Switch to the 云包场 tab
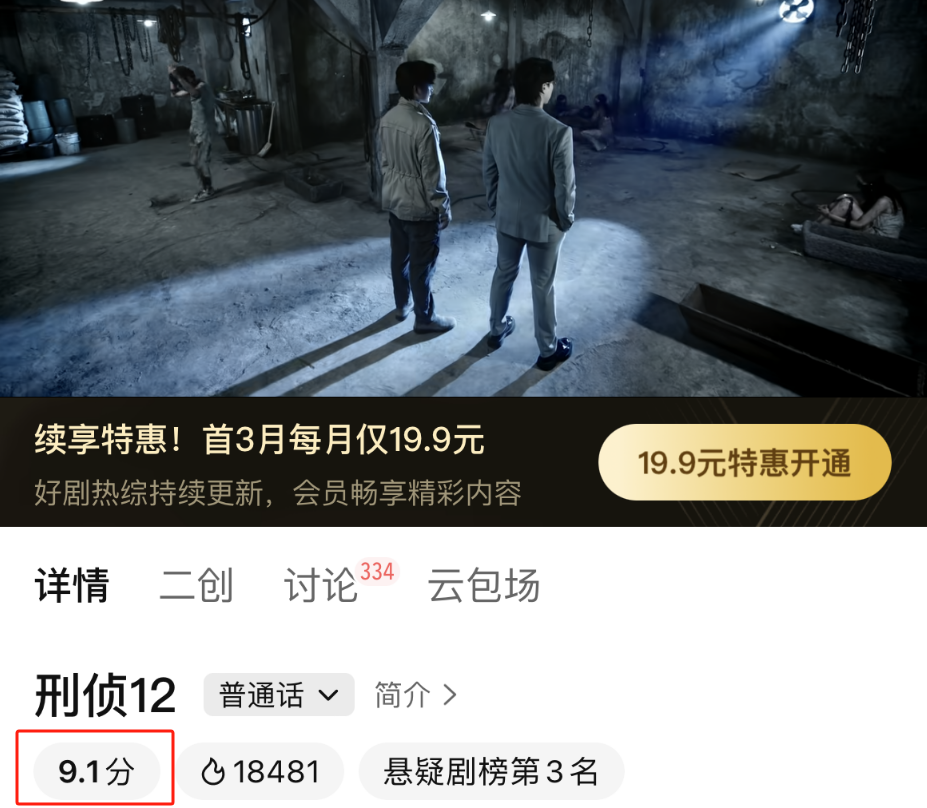The image size is (927, 808). pyautogui.click(x=484, y=585)
